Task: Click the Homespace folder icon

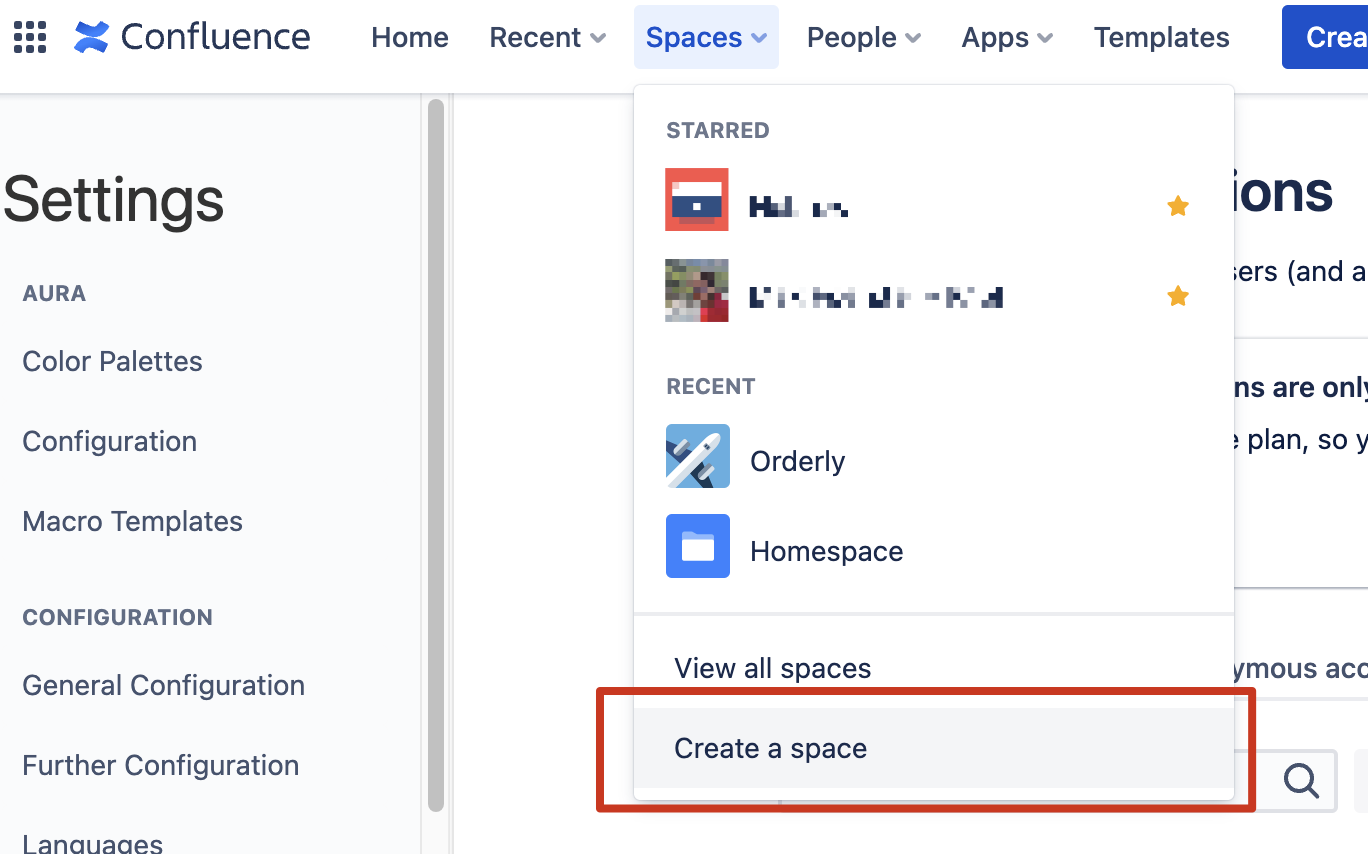Action: (x=697, y=546)
